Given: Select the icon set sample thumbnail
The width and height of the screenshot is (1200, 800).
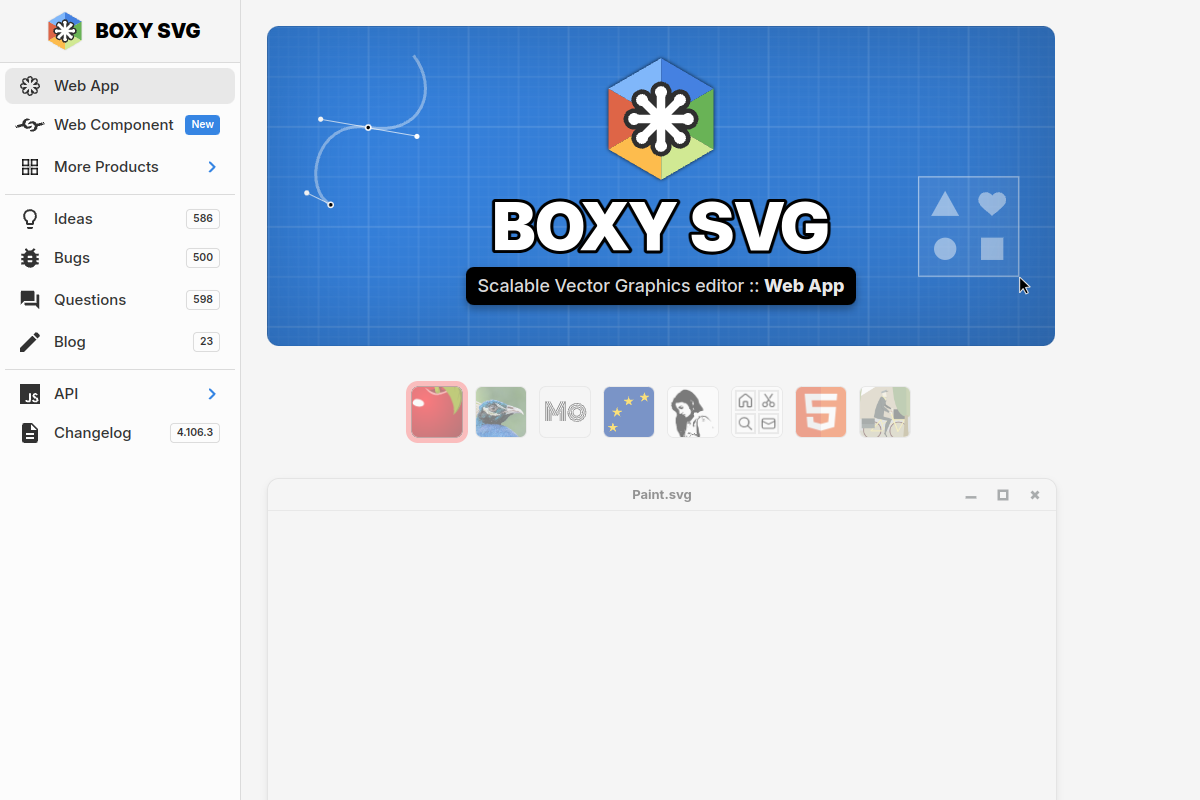Looking at the screenshot, I should [757, 412].
